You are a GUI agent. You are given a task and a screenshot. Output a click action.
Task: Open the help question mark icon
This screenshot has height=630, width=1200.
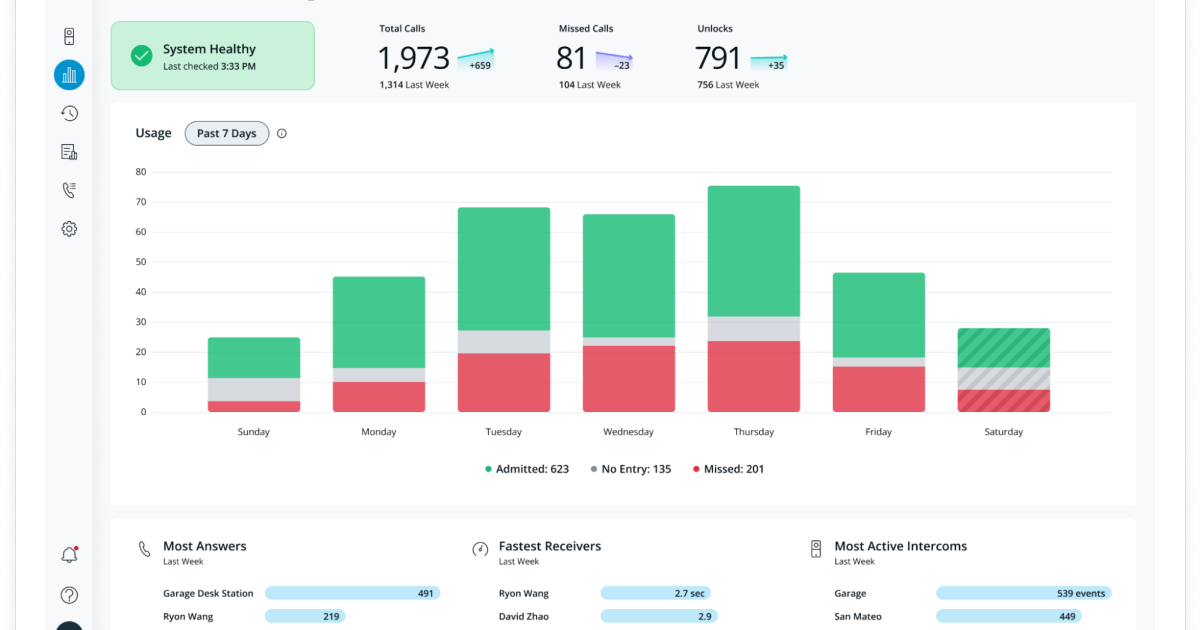point(69,595)
